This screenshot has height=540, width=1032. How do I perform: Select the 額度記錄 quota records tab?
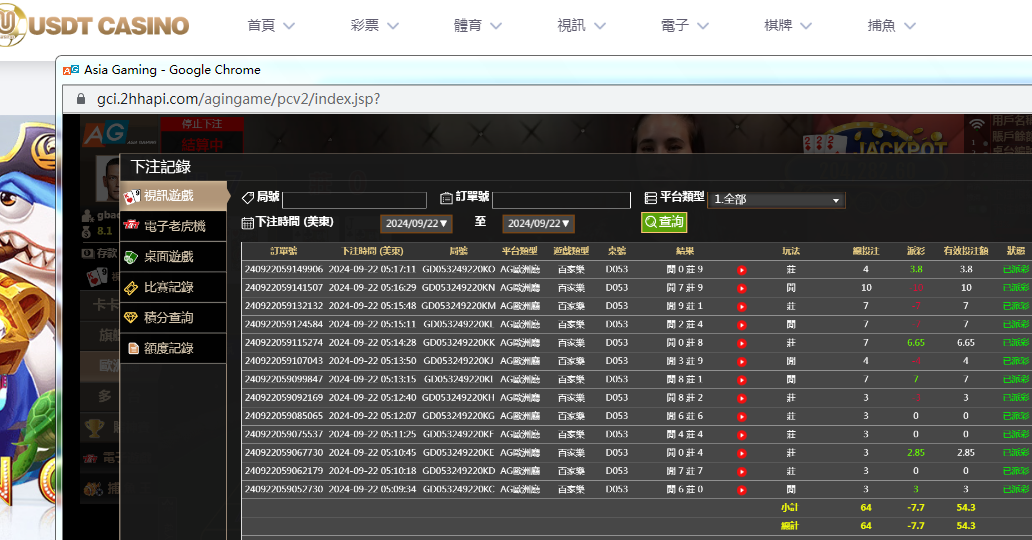coord(168,348)
